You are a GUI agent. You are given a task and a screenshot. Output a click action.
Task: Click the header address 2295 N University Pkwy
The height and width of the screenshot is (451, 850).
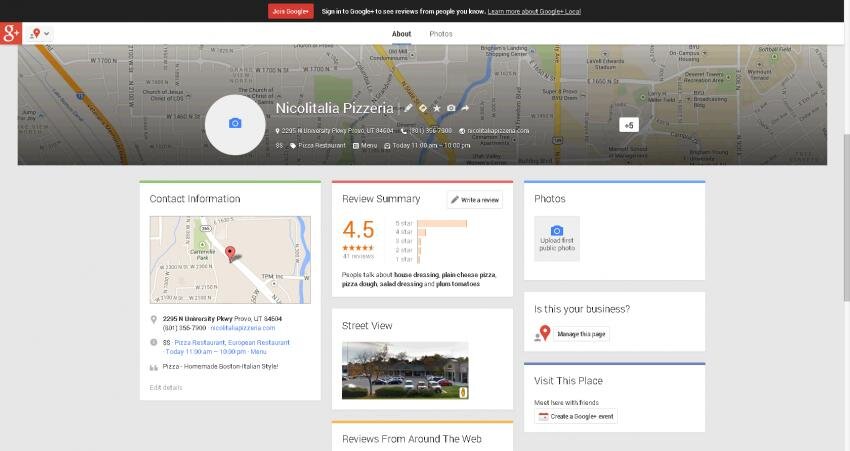pos(338,131)
